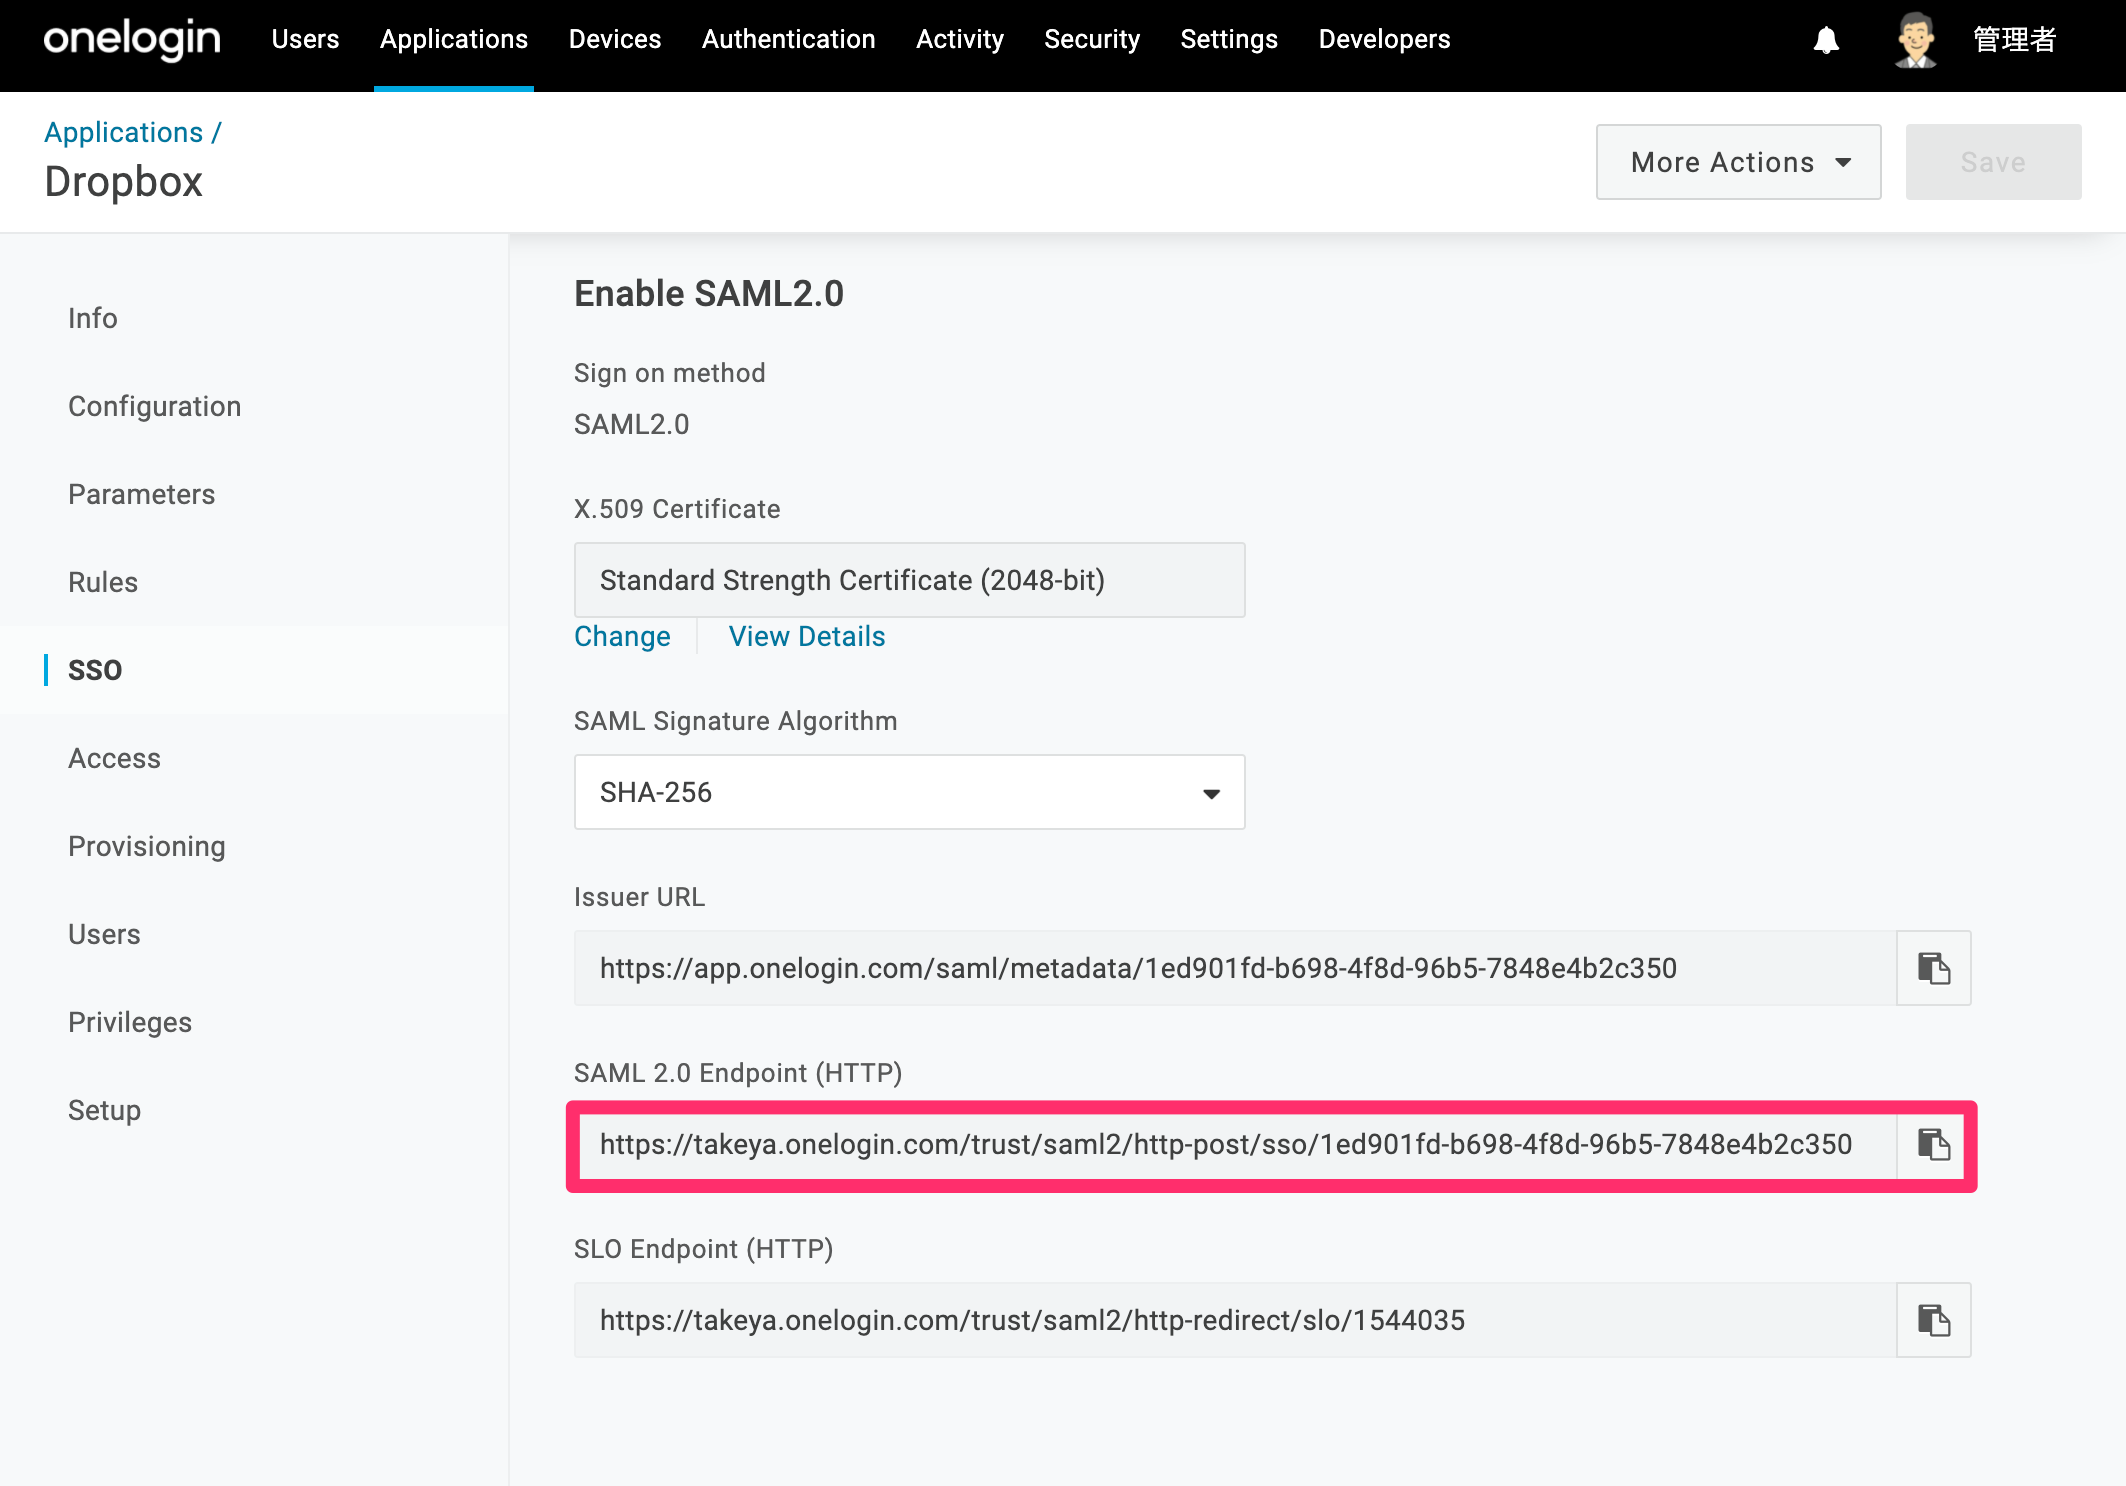Click the X.509 certificate field
The width and height of the screenshot is (2126, 1486).
point(909,580)
